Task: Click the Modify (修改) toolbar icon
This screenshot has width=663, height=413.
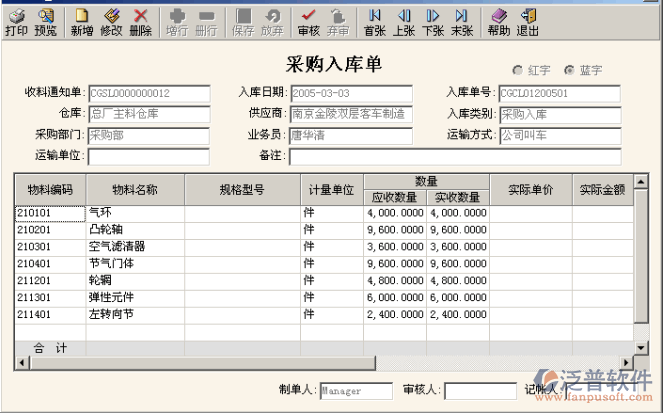Action: pos(111,22)
